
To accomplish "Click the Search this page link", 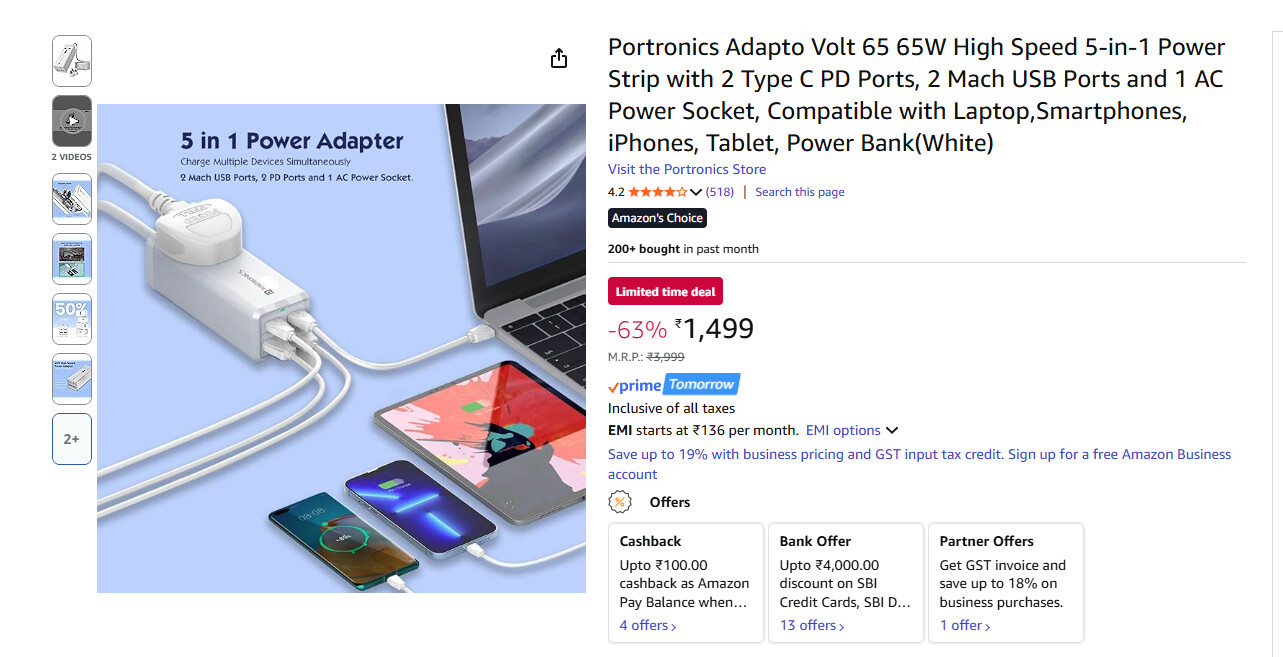I will pos(799,192).
